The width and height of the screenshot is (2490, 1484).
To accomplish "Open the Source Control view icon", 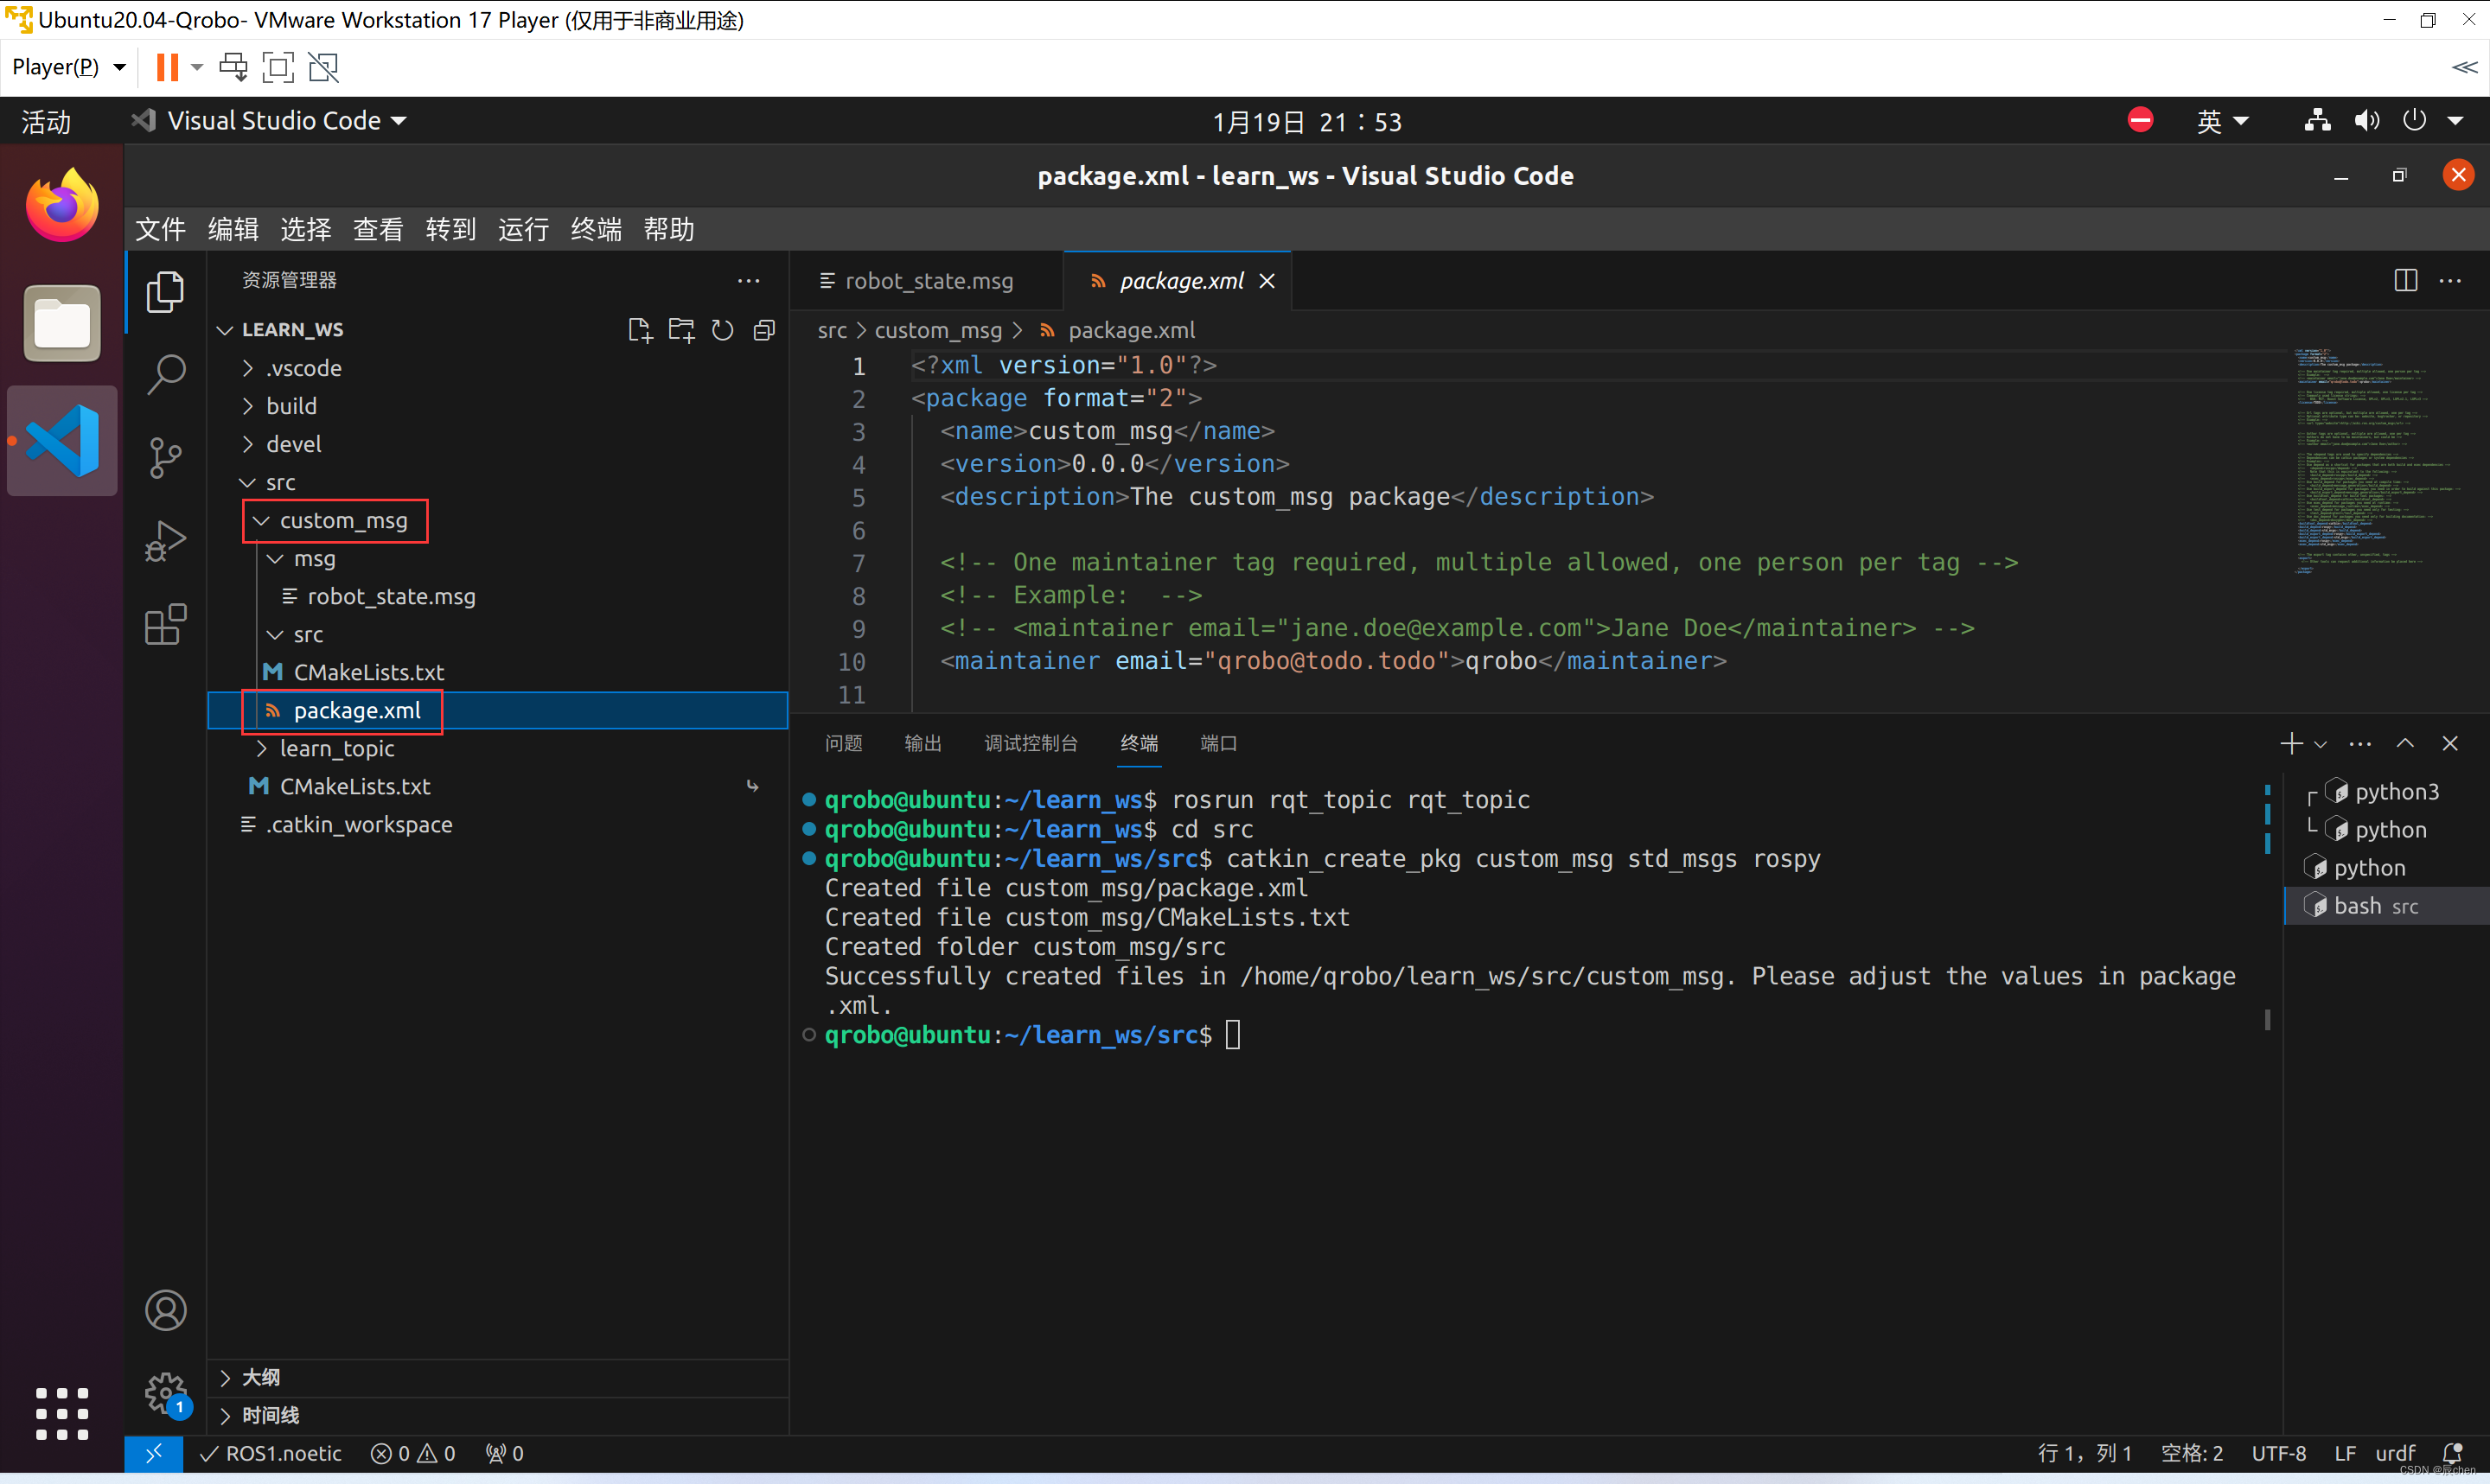I will [165, 458].
